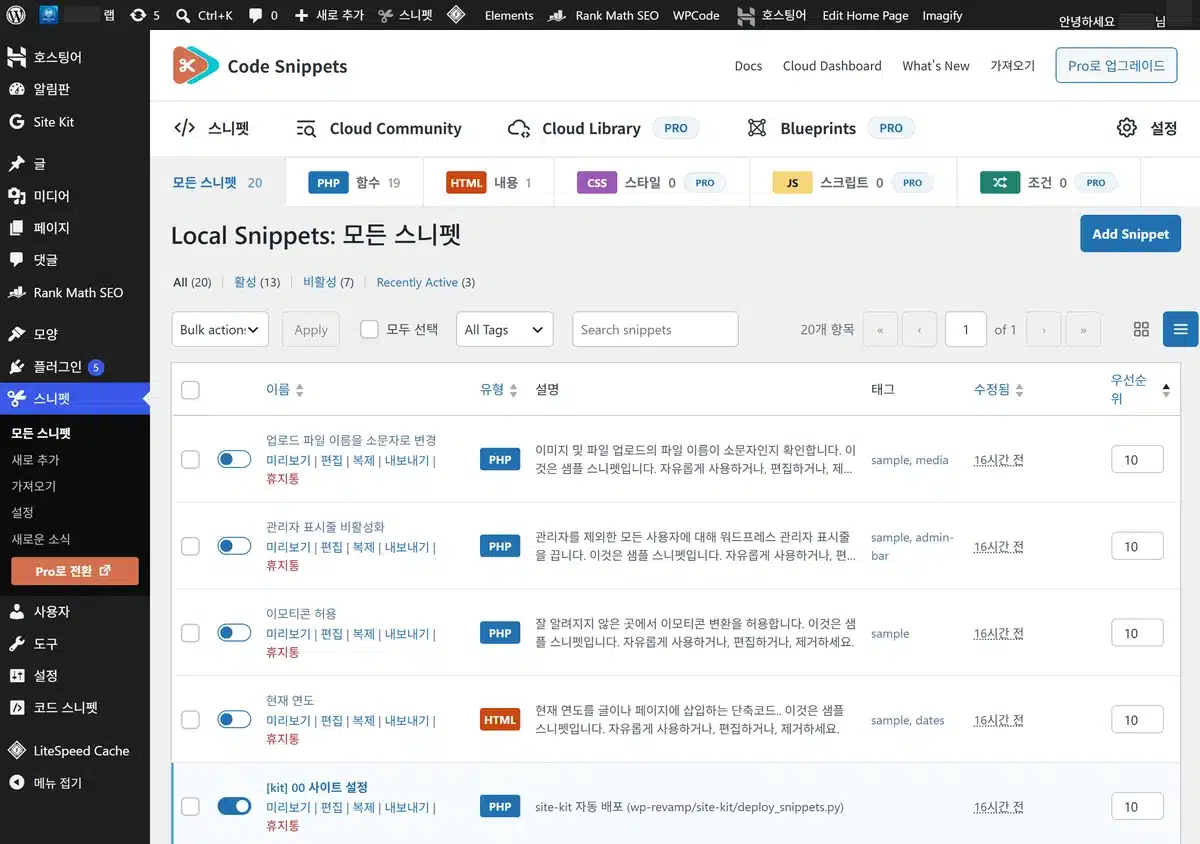Check the table header select-all checkbox
1200x844 pixels.
tap(190, 390)
